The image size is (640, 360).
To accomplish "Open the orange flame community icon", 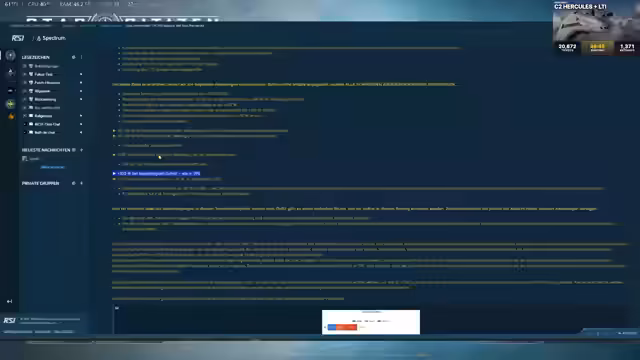I will pos(11,116).
